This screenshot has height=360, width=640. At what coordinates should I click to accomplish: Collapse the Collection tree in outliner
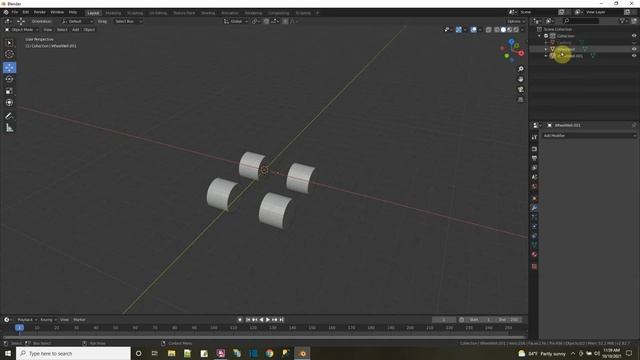point(540,36)
